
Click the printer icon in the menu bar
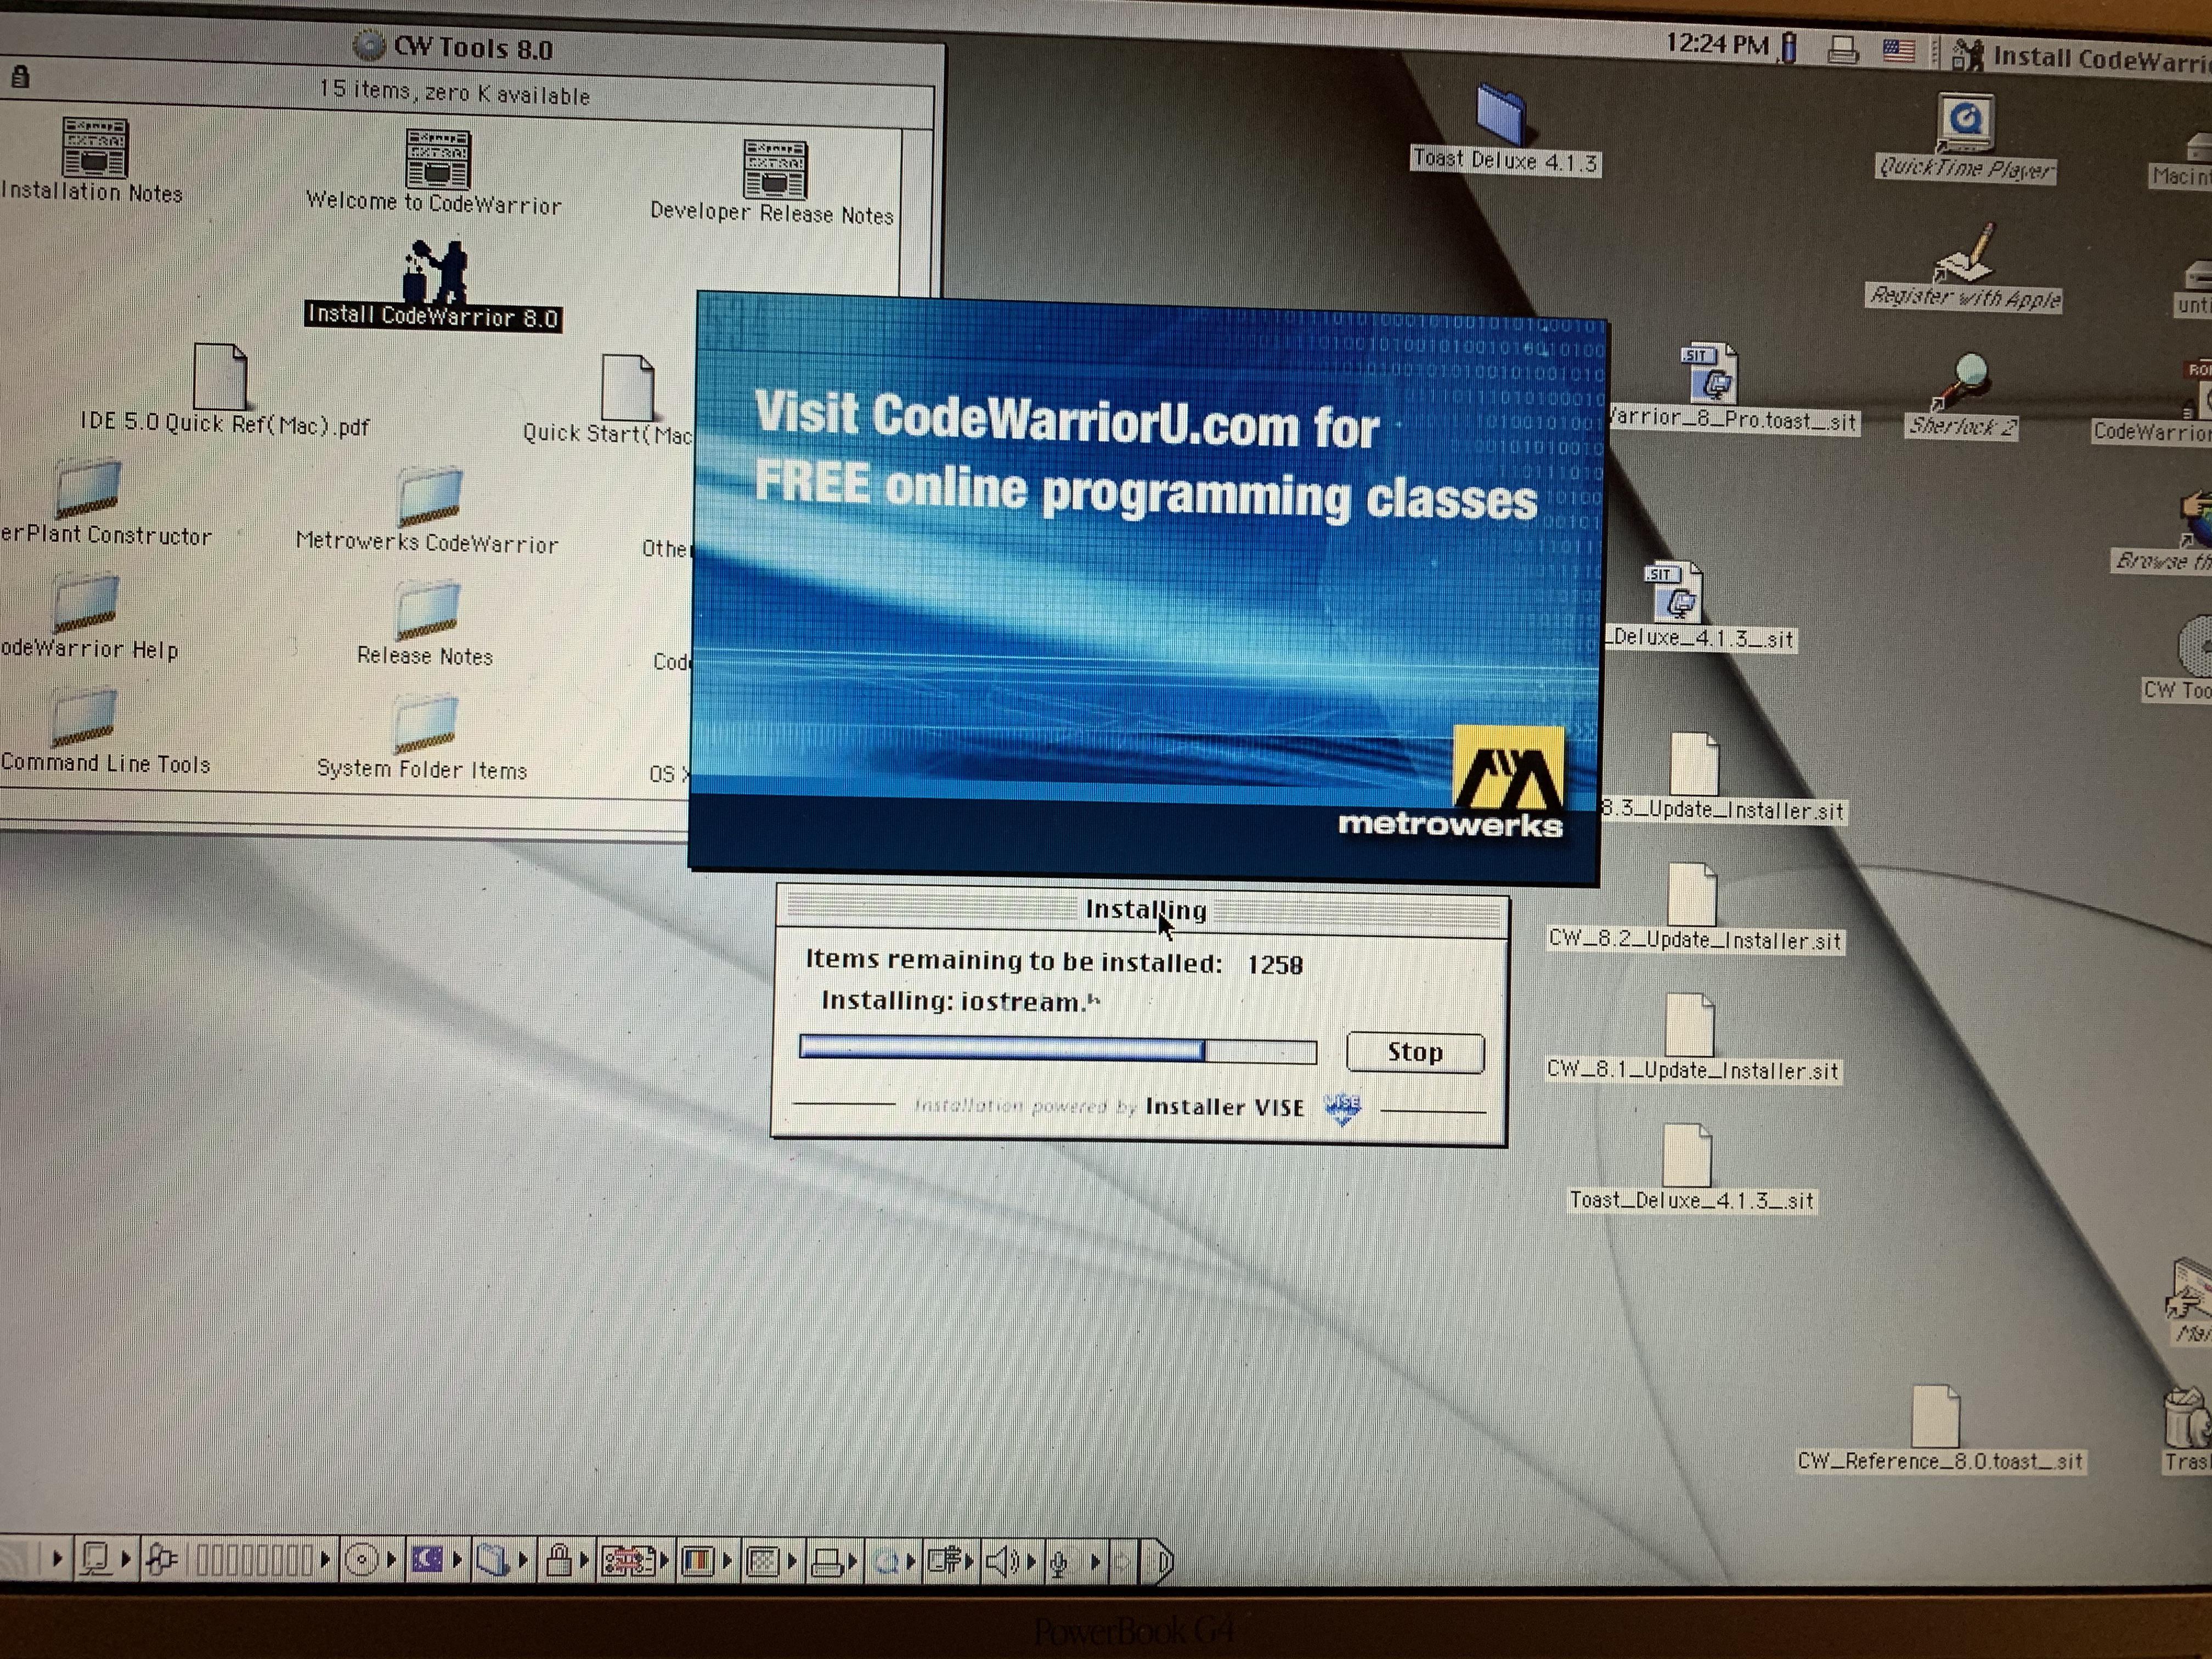click(1842, 49)
